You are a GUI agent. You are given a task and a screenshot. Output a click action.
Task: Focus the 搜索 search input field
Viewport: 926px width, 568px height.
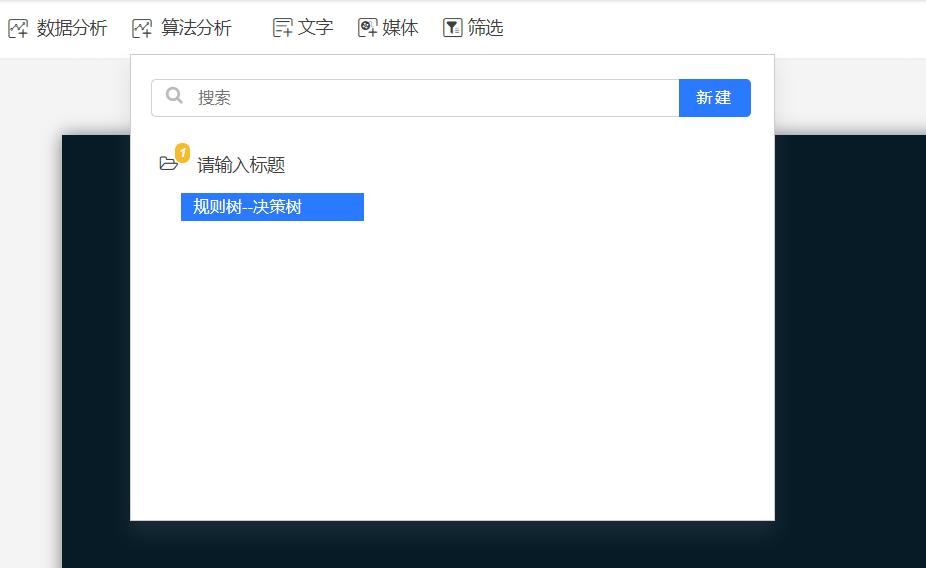click(x=415, y=98)
